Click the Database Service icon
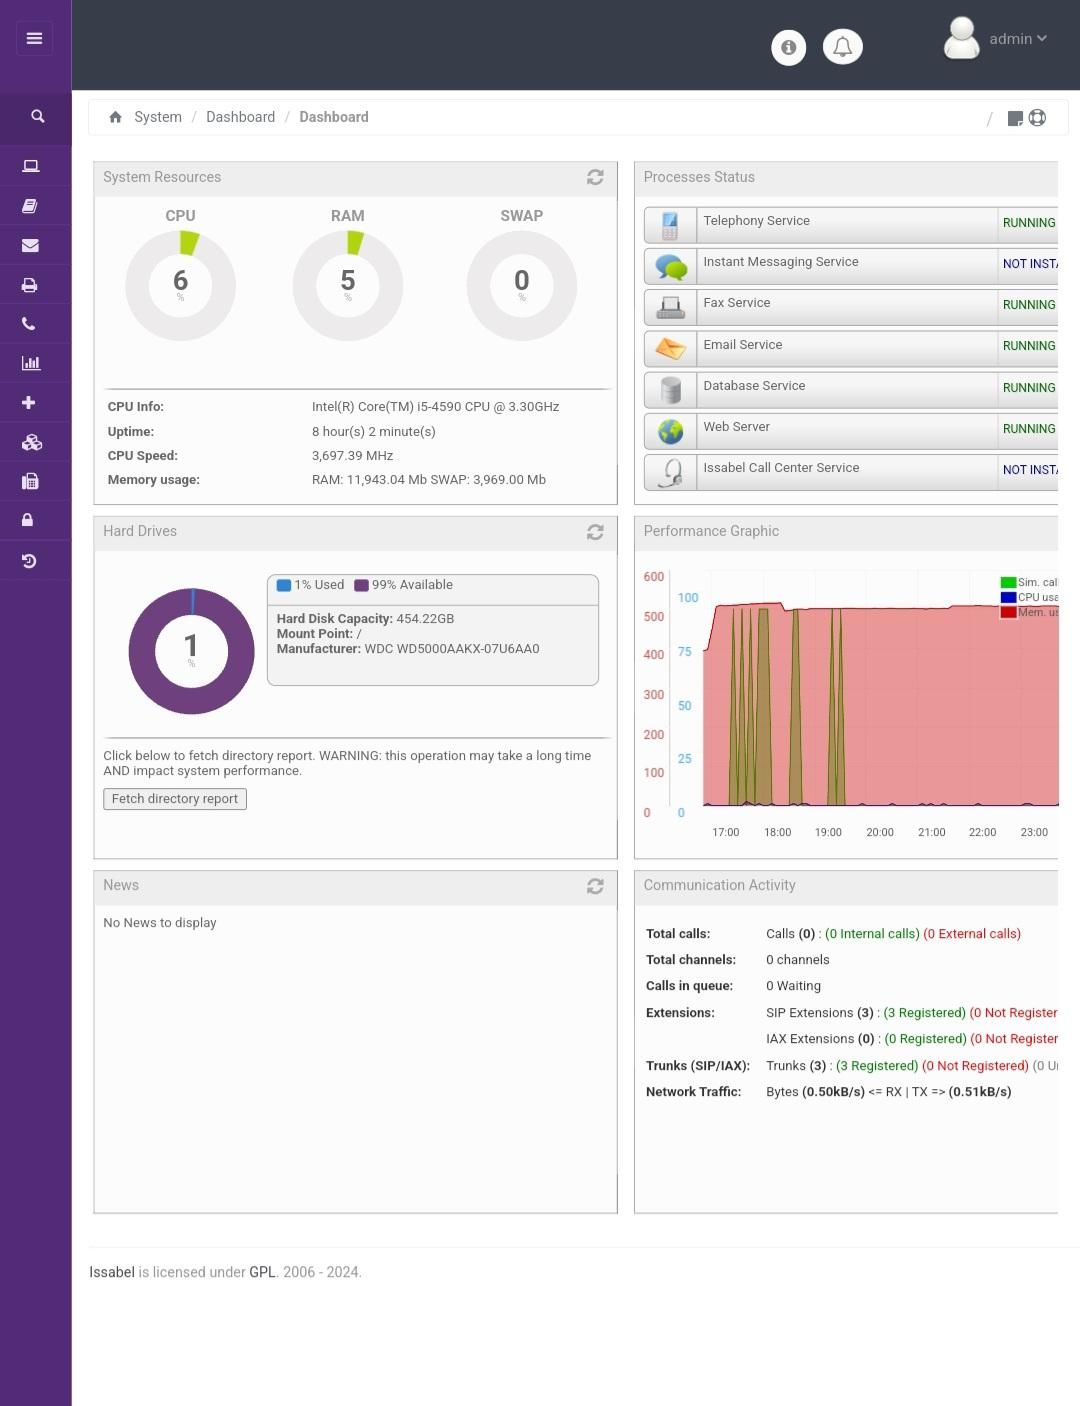1080x1406 pixels. pos(670,390)
